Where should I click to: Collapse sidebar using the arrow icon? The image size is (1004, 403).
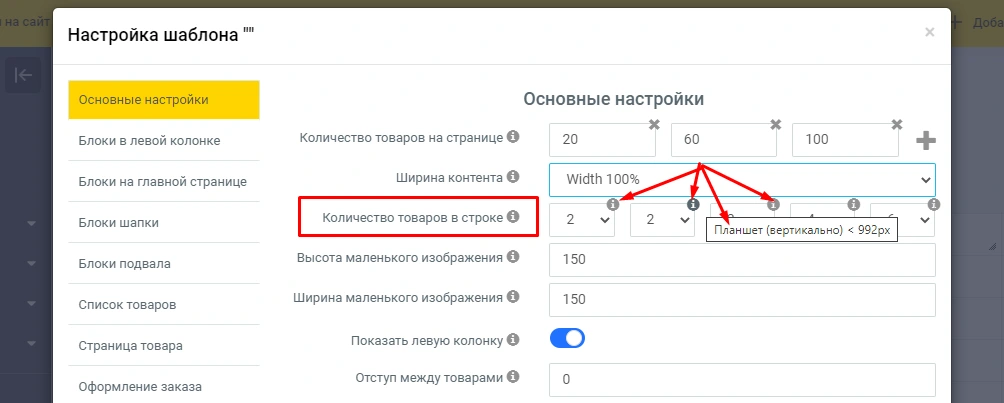pos(23,75)
